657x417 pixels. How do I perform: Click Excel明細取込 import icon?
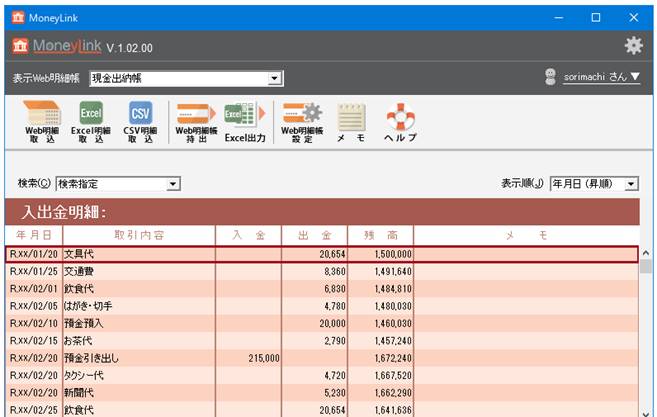click(x=91, y=122)
